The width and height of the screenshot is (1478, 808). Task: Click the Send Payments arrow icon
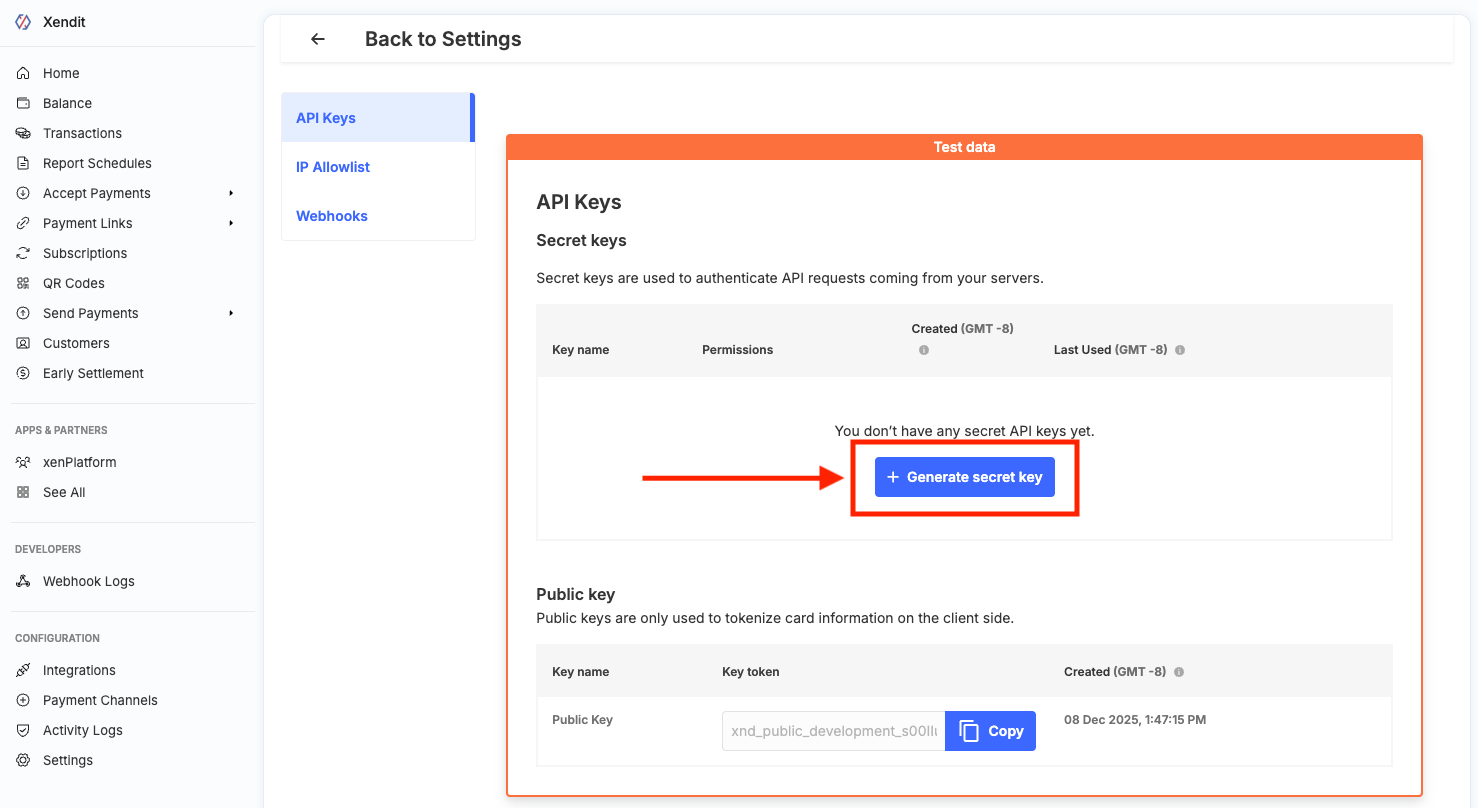pos(23,313)
